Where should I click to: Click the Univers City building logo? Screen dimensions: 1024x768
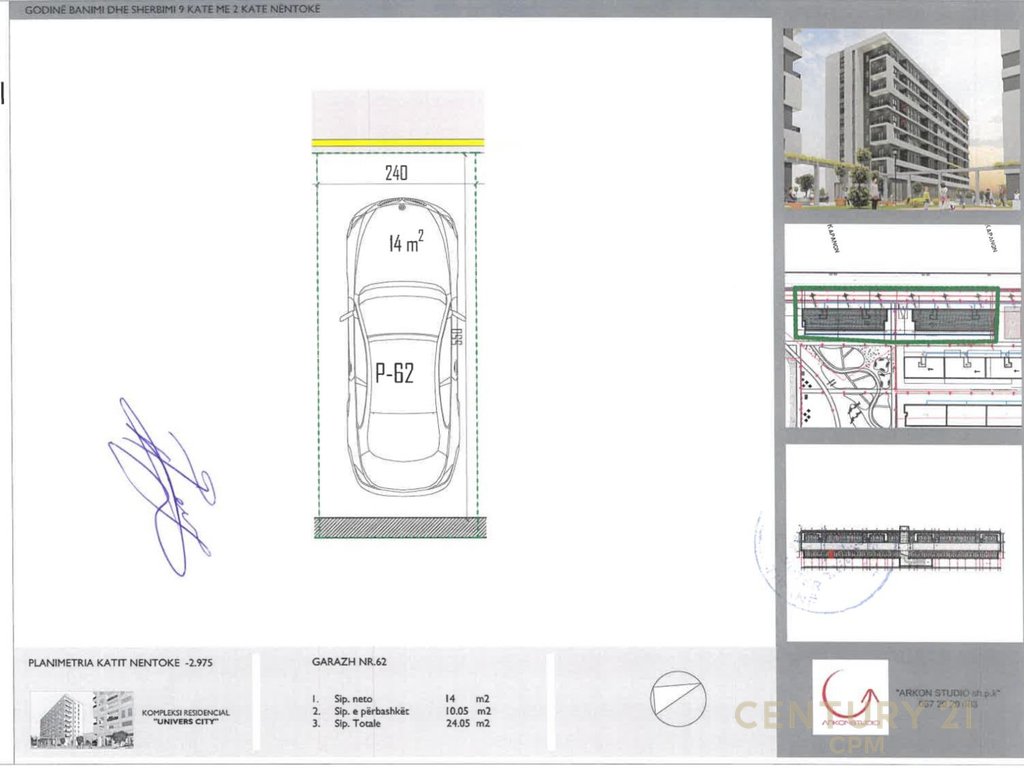[84, 719]
